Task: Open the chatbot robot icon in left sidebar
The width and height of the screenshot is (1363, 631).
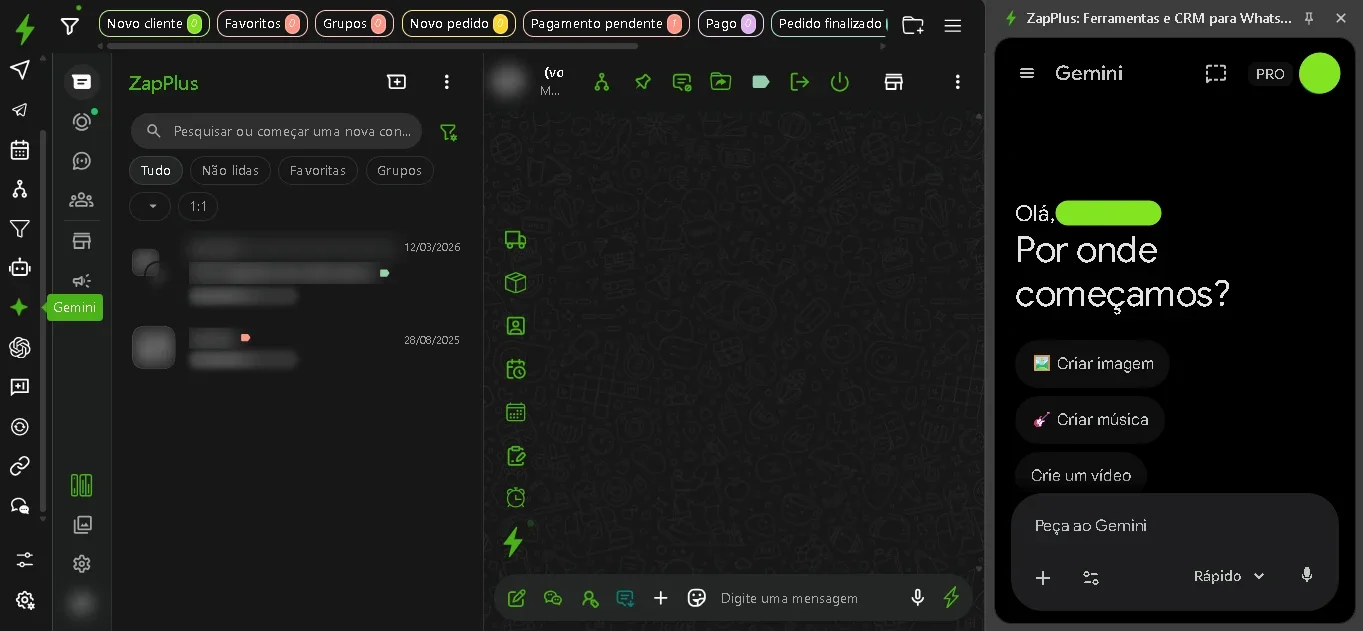Action: click(19, 267)
